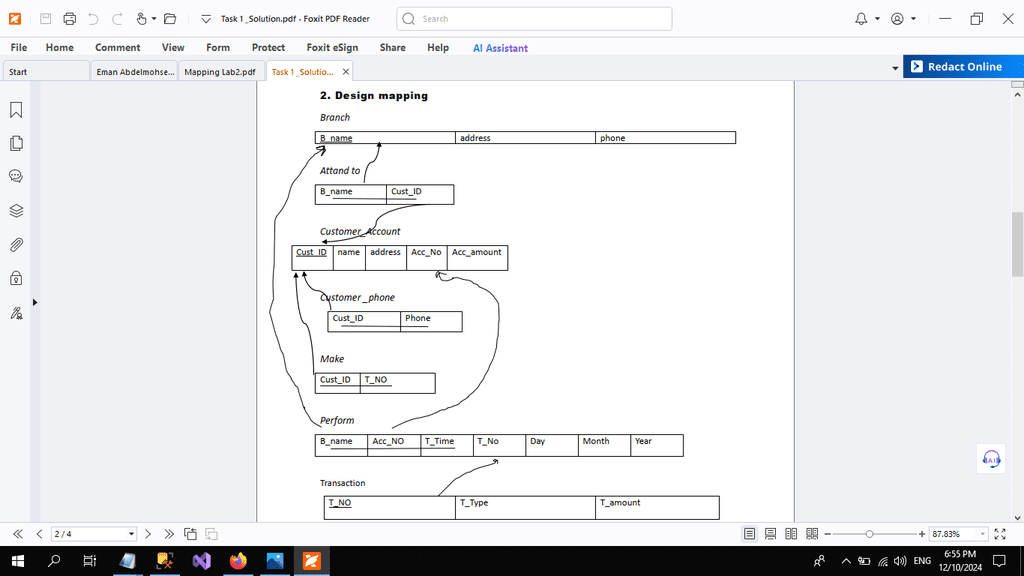Open the AI Assistant tab
Viewport: 1024px width, 576px height.
pos(500,48)
